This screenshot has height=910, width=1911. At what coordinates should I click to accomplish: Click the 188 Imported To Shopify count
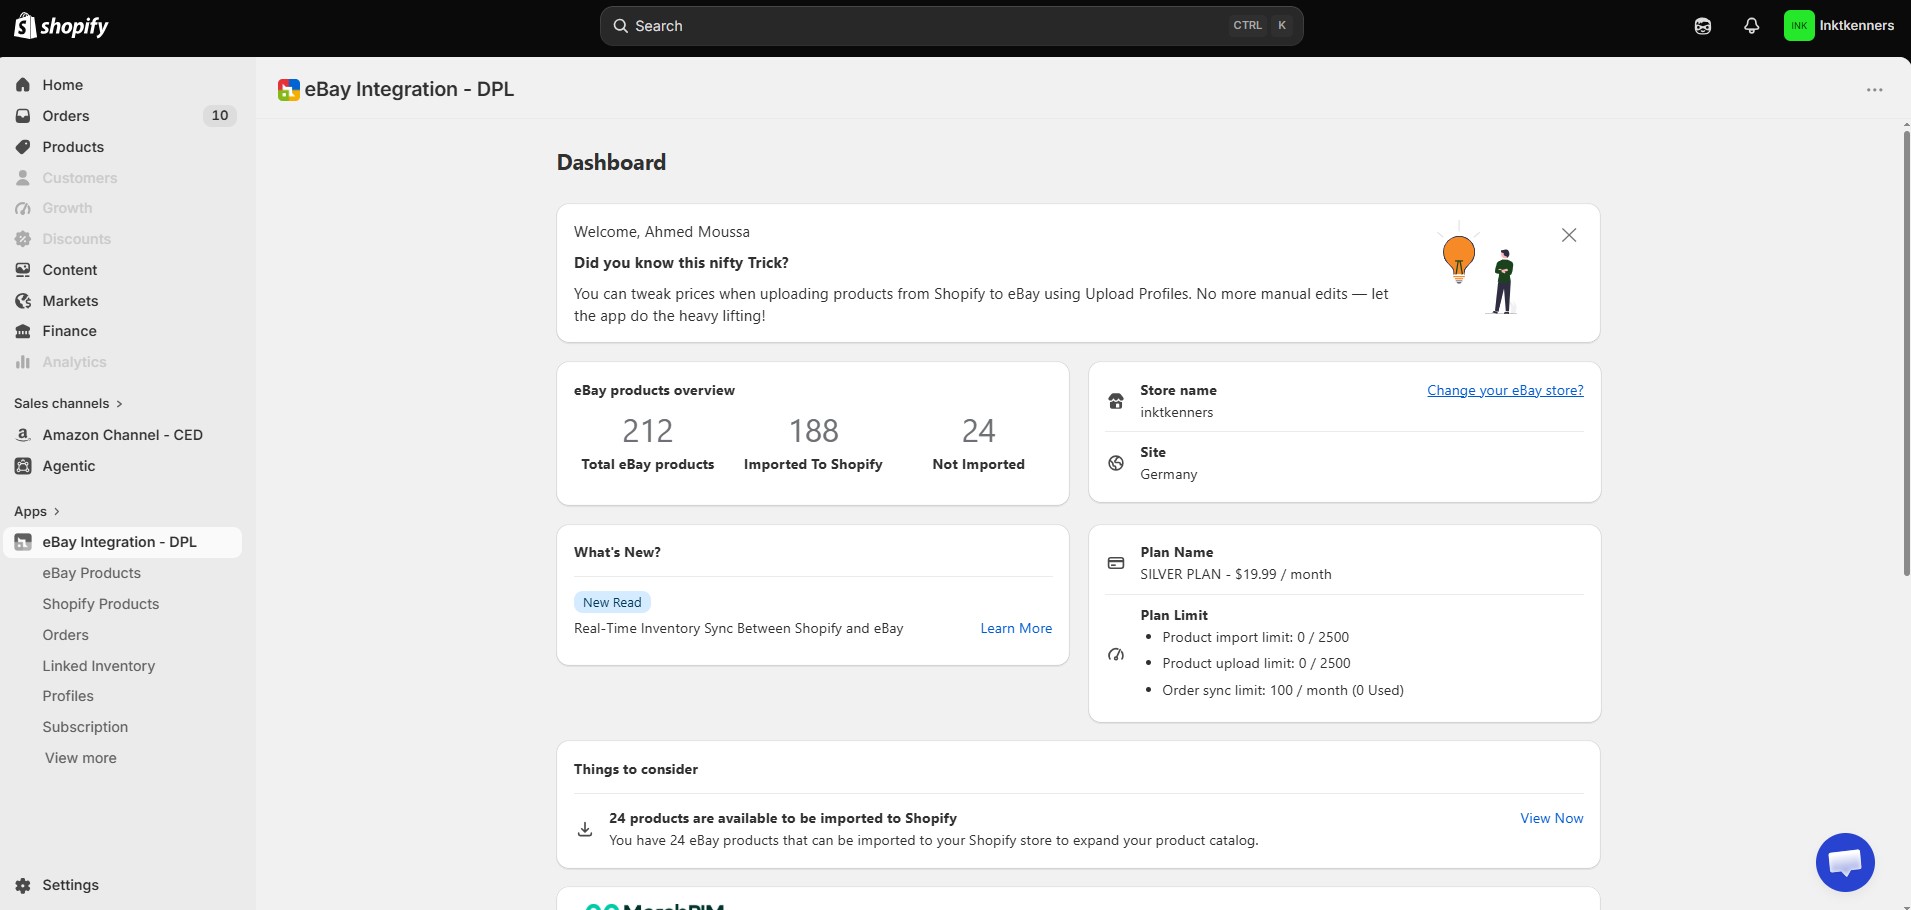(814, 431)
